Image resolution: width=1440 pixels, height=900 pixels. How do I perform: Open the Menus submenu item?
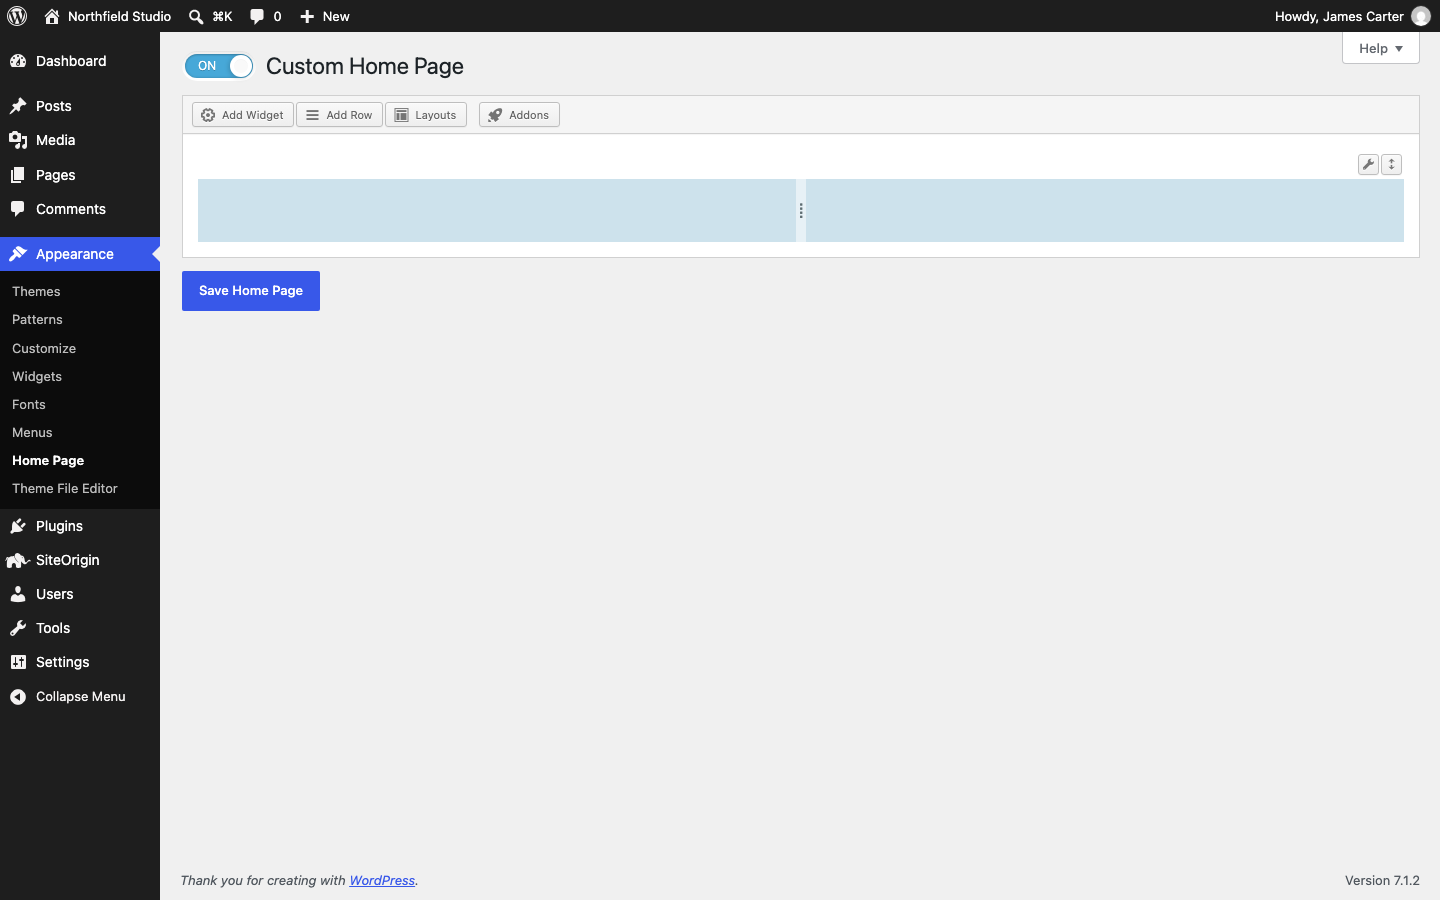(x=80, y=432)
